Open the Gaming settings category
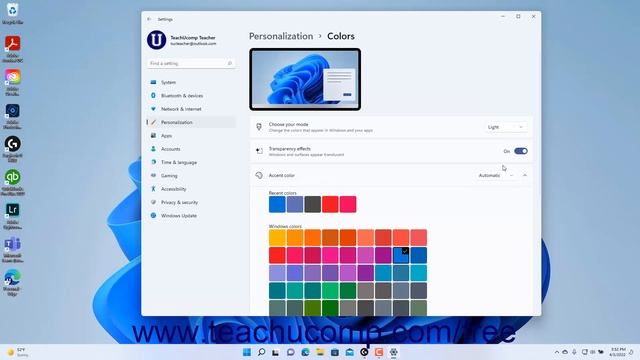 click(191, 176)
